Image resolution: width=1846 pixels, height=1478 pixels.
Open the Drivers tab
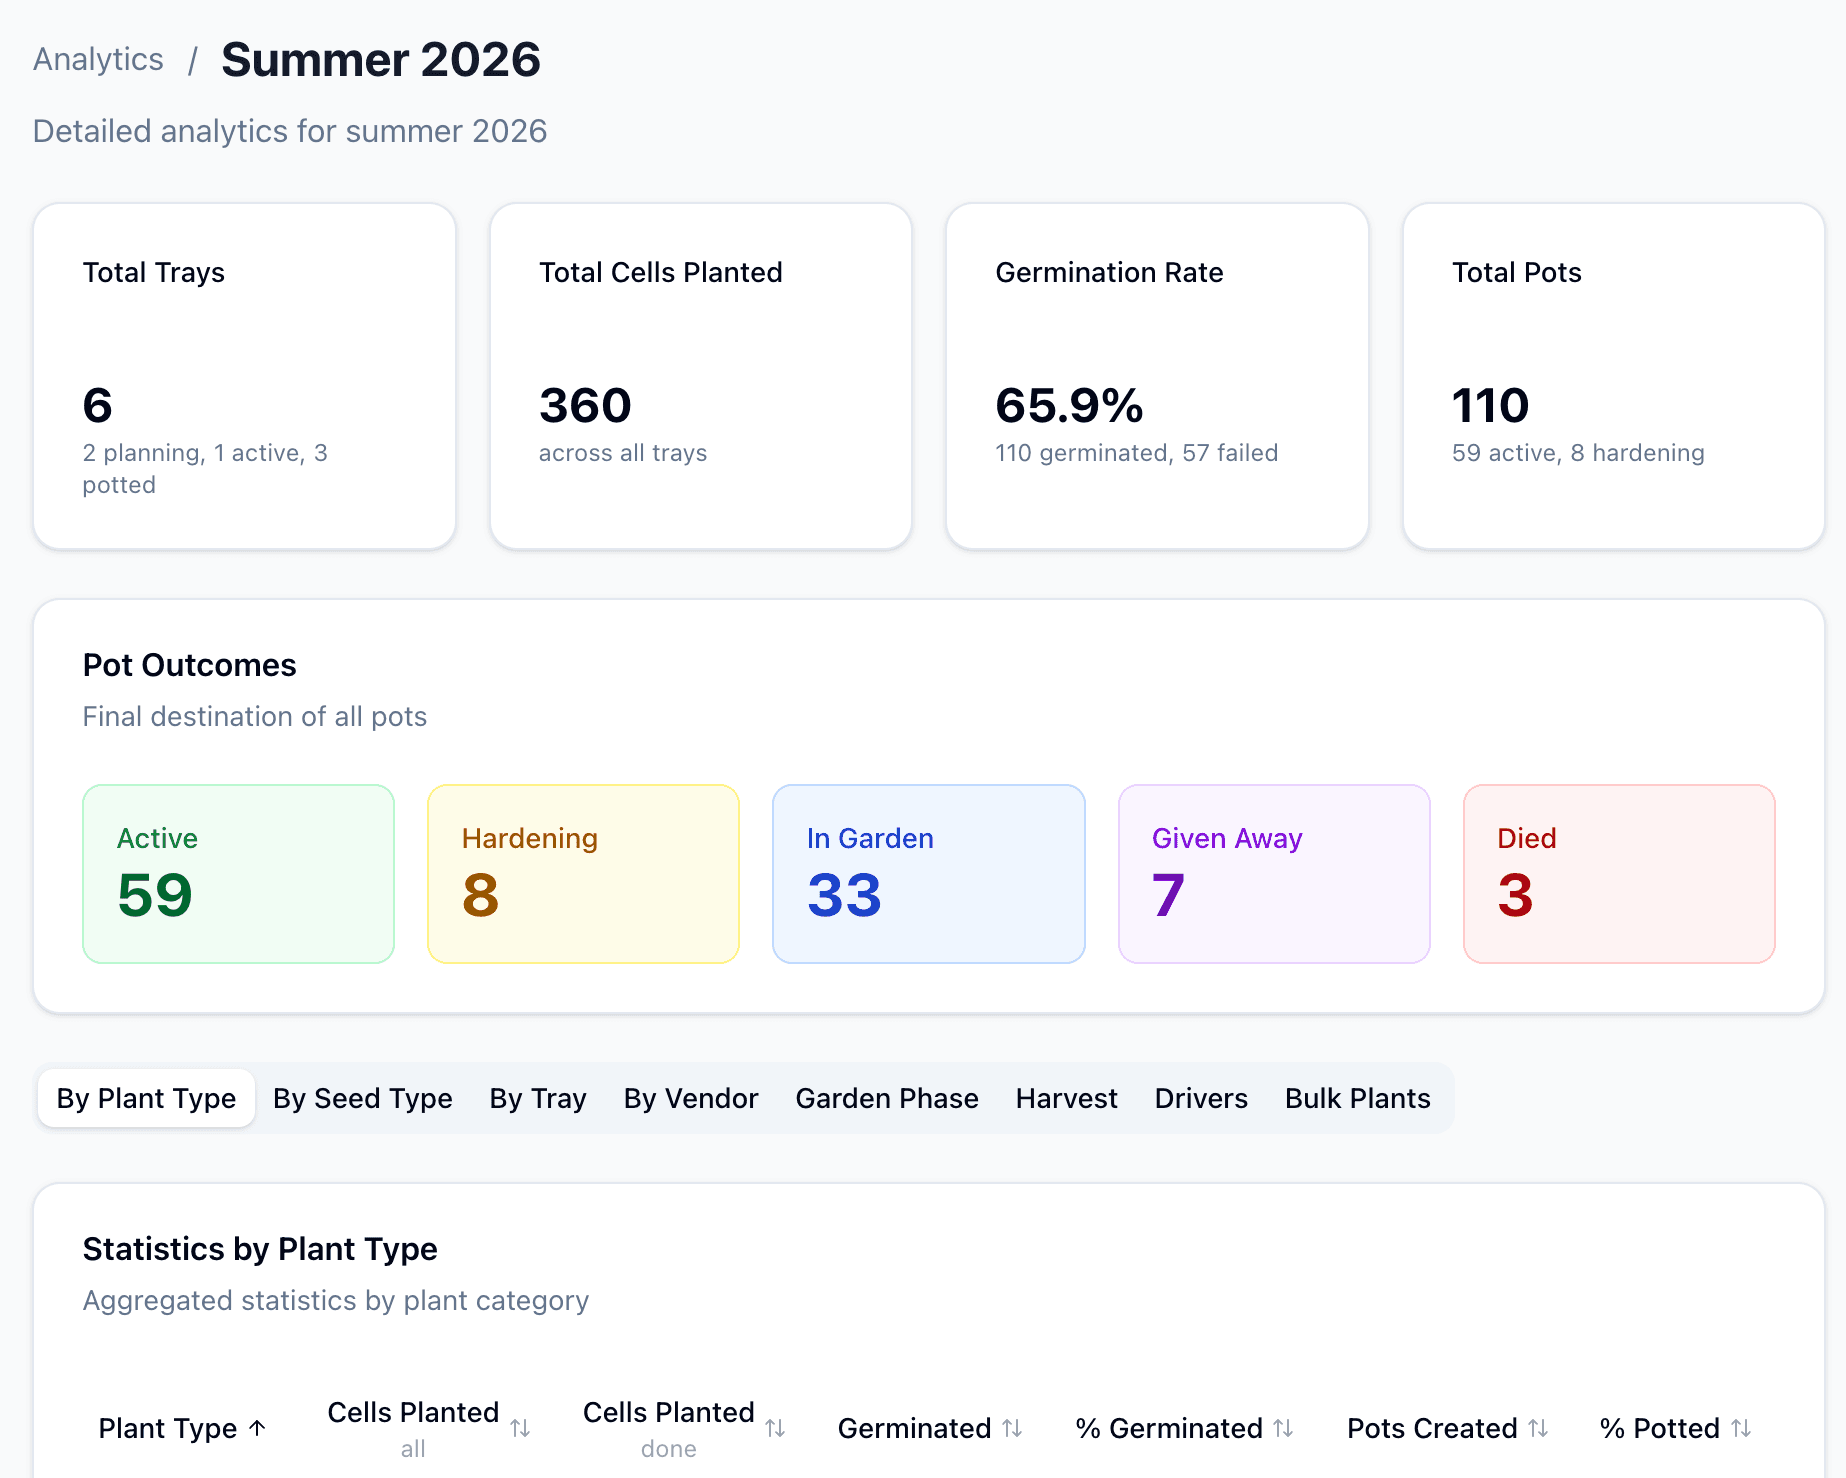tap(1201, 1098)
